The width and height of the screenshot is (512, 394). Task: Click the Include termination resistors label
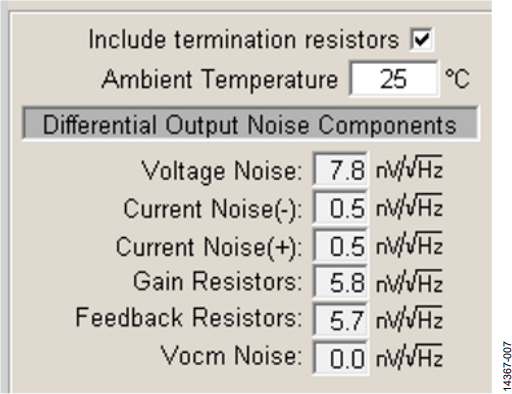244,40
